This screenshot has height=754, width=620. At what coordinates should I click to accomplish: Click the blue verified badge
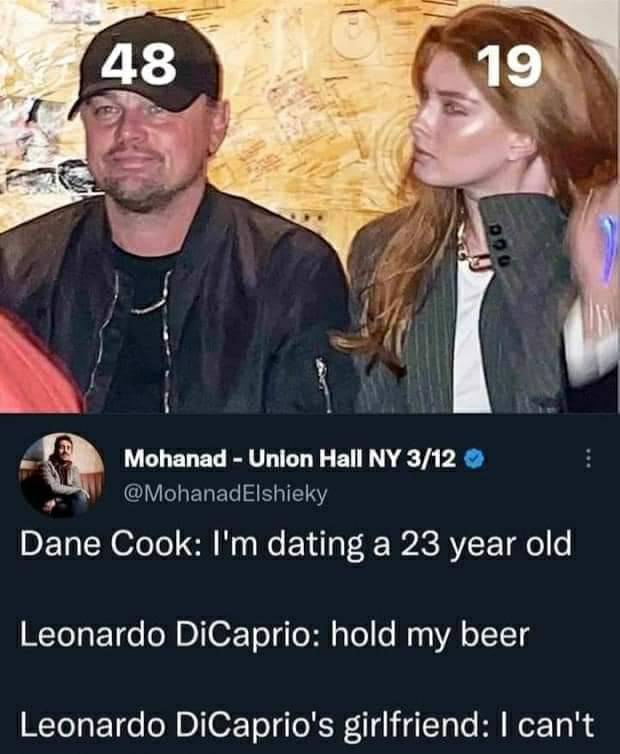coord(477,459)
